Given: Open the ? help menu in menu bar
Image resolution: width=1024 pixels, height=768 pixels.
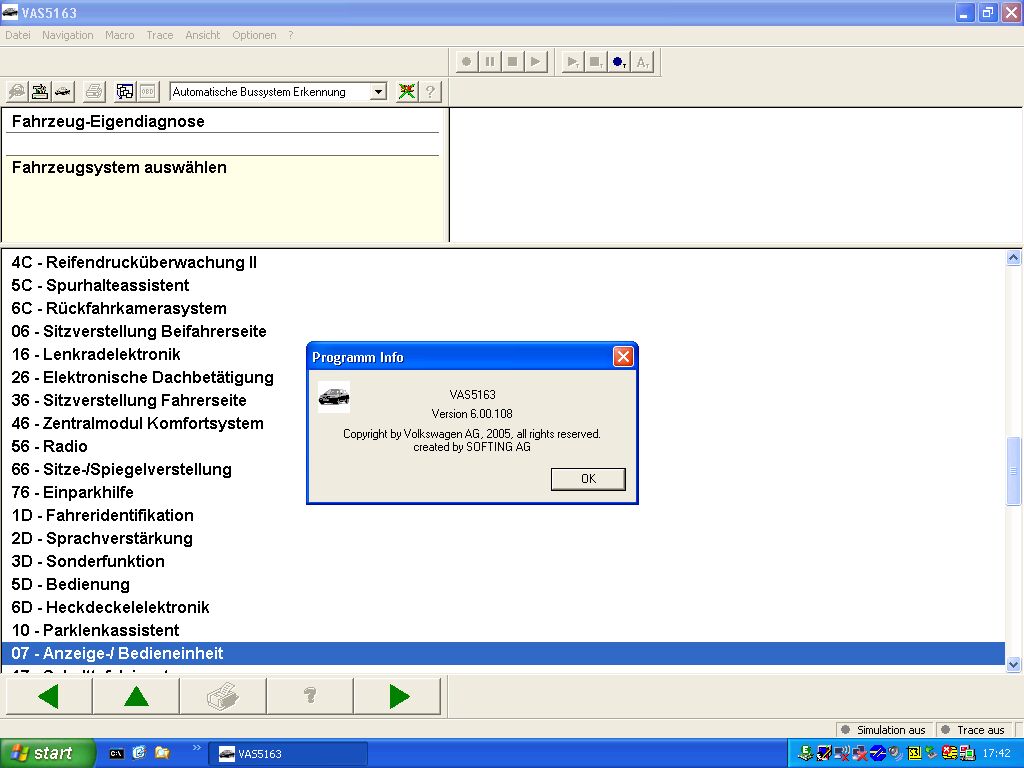Looking at the screenshot, I should click(291, 35).
